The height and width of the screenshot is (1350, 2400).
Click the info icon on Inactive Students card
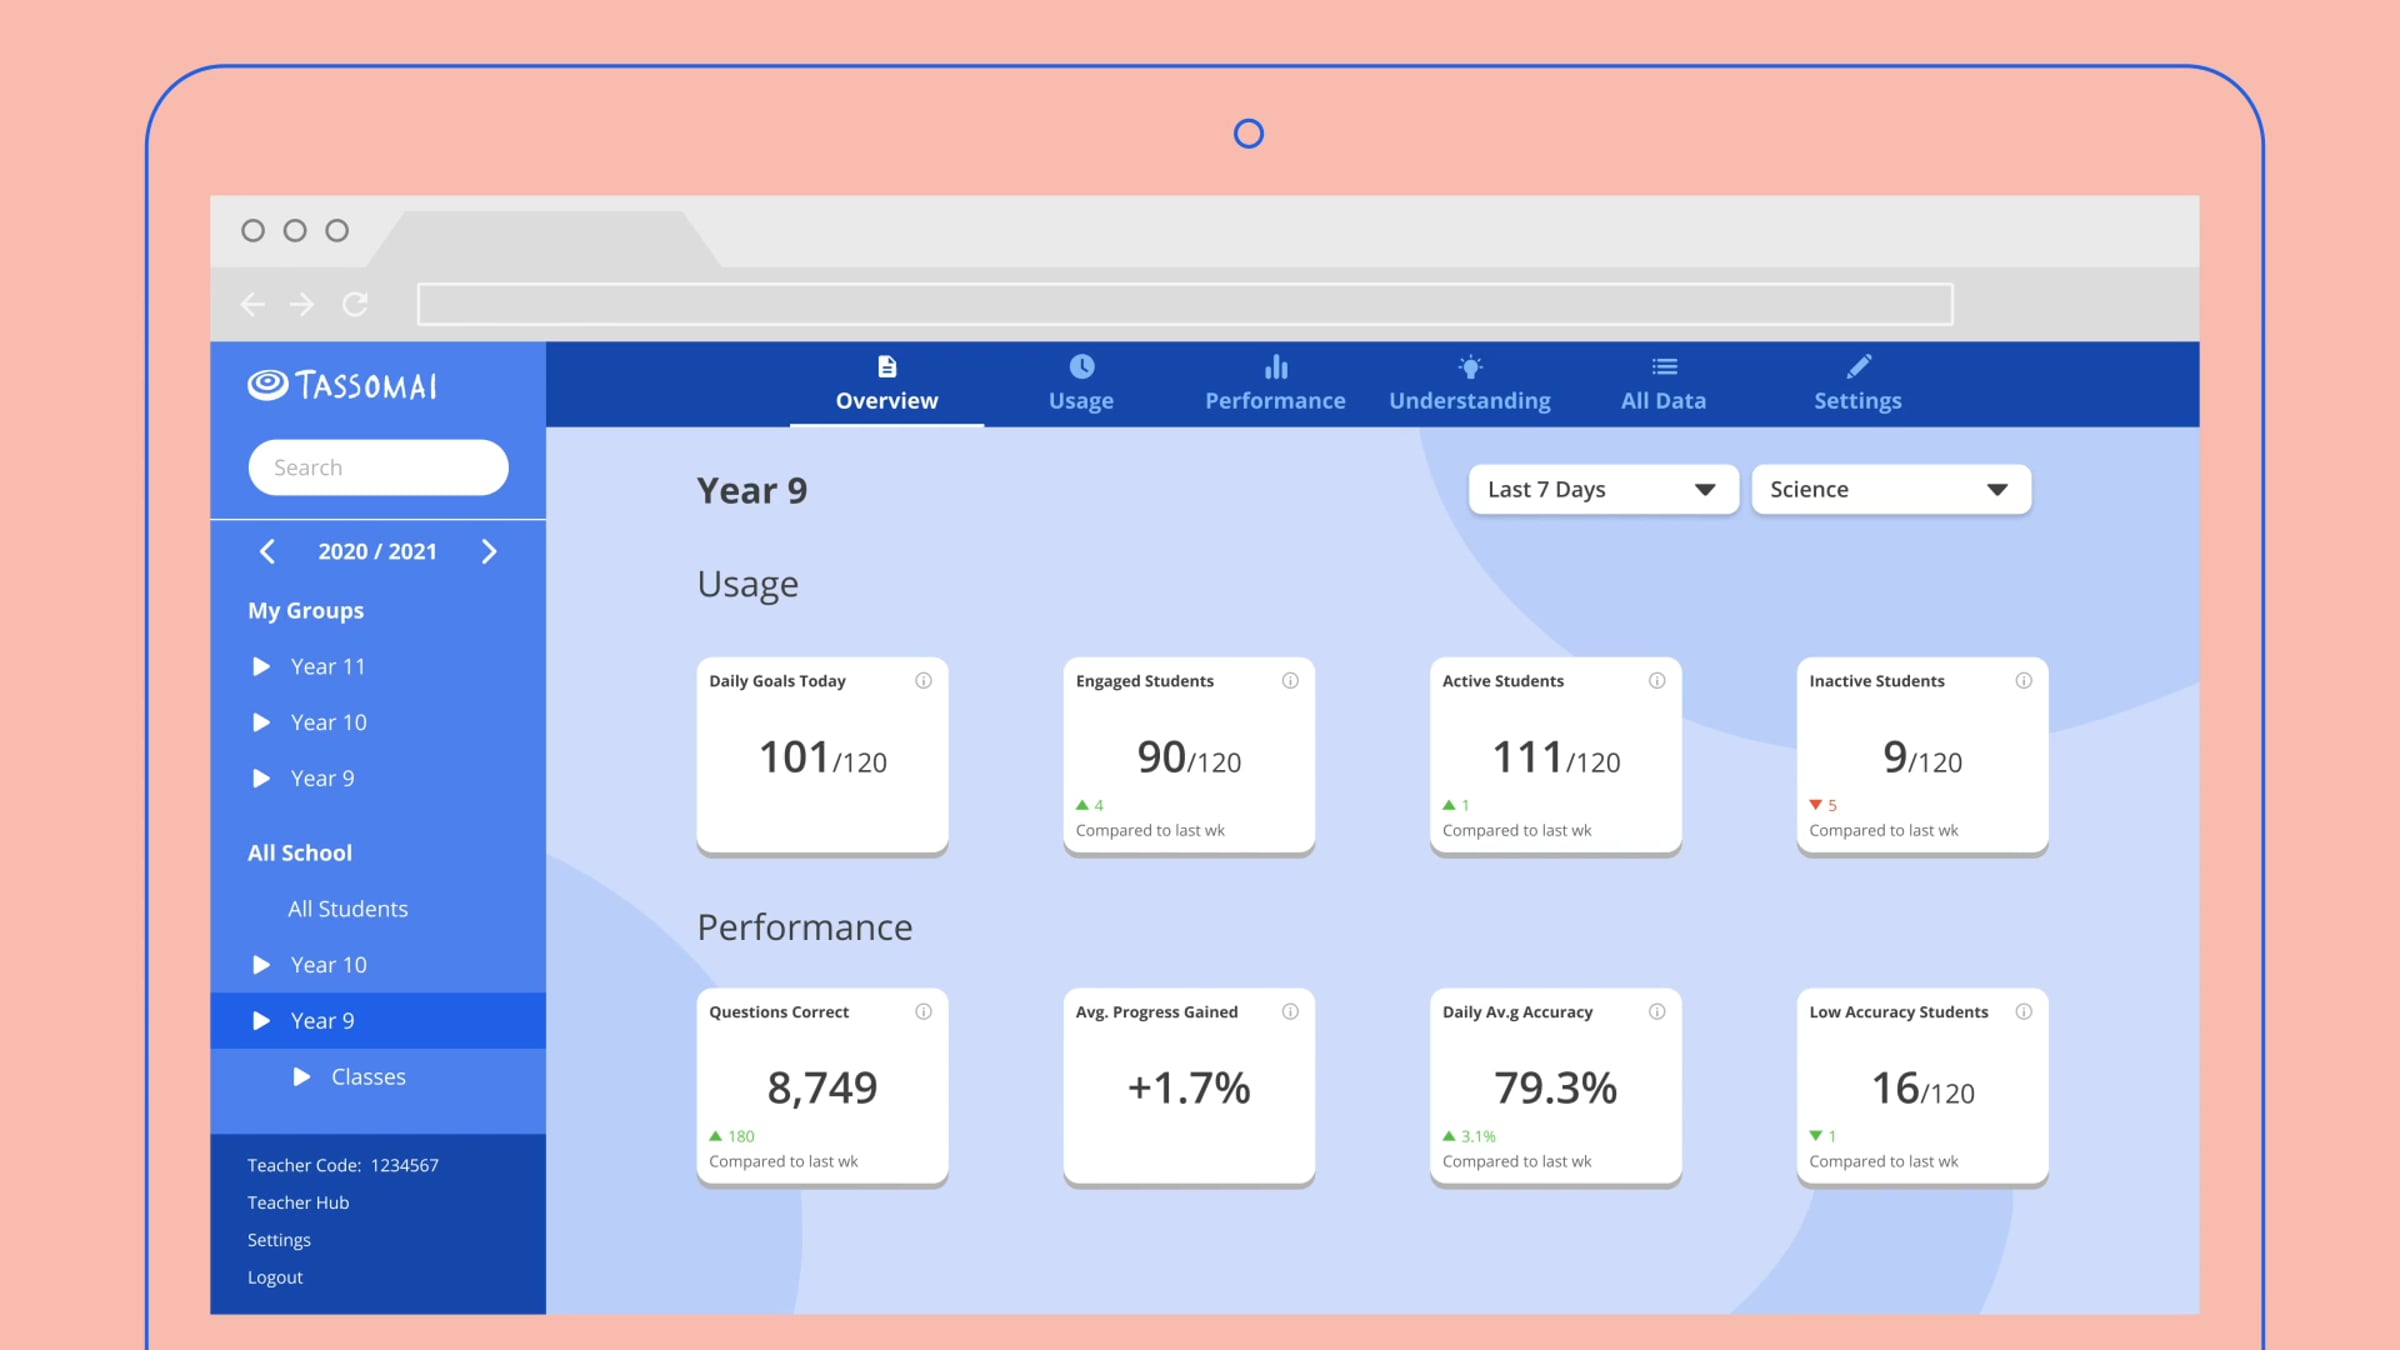(x=2023, y=681)
